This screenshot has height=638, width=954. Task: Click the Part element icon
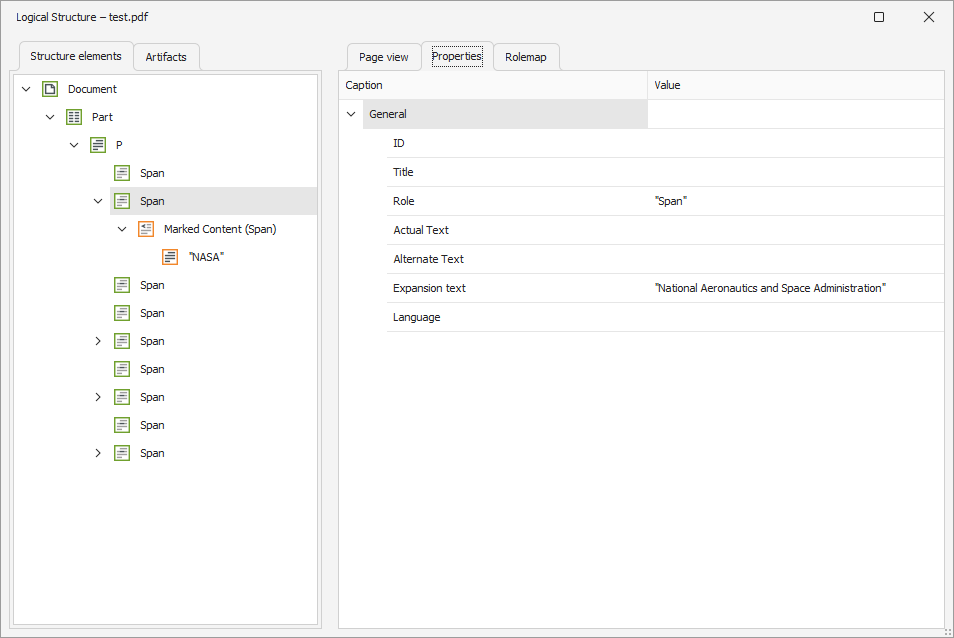[74, 117]
